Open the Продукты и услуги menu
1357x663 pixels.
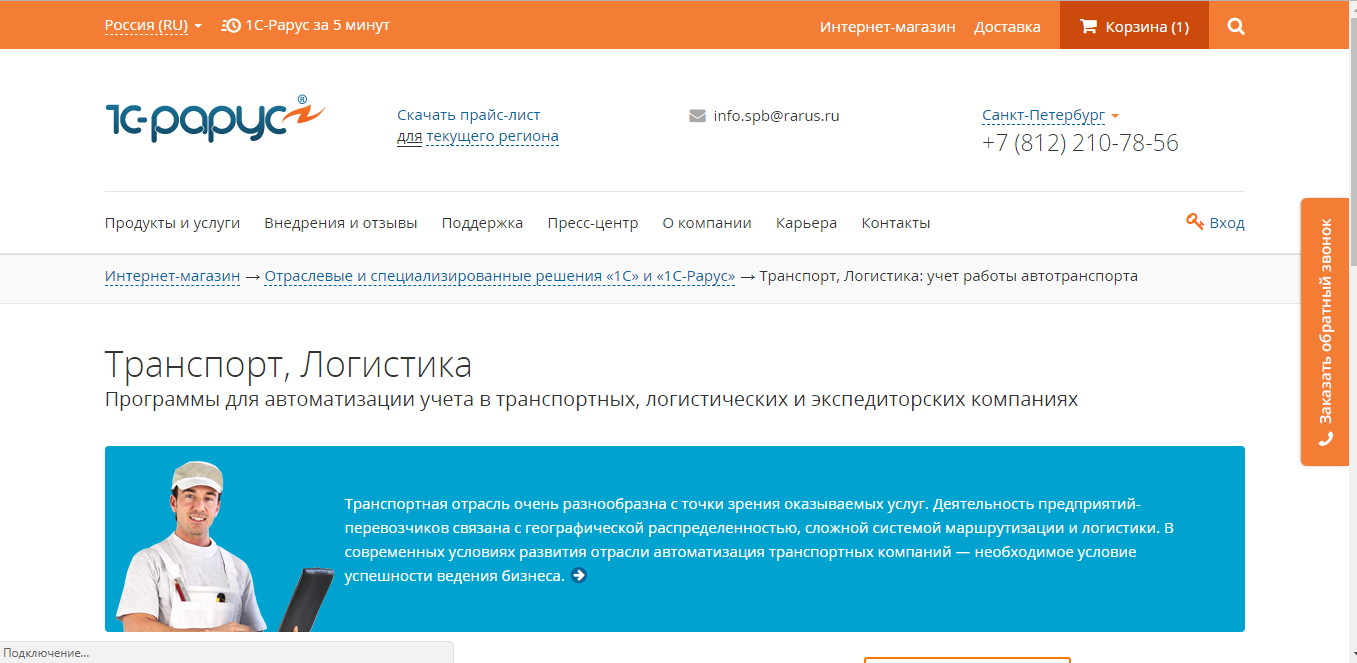[173, 222]
